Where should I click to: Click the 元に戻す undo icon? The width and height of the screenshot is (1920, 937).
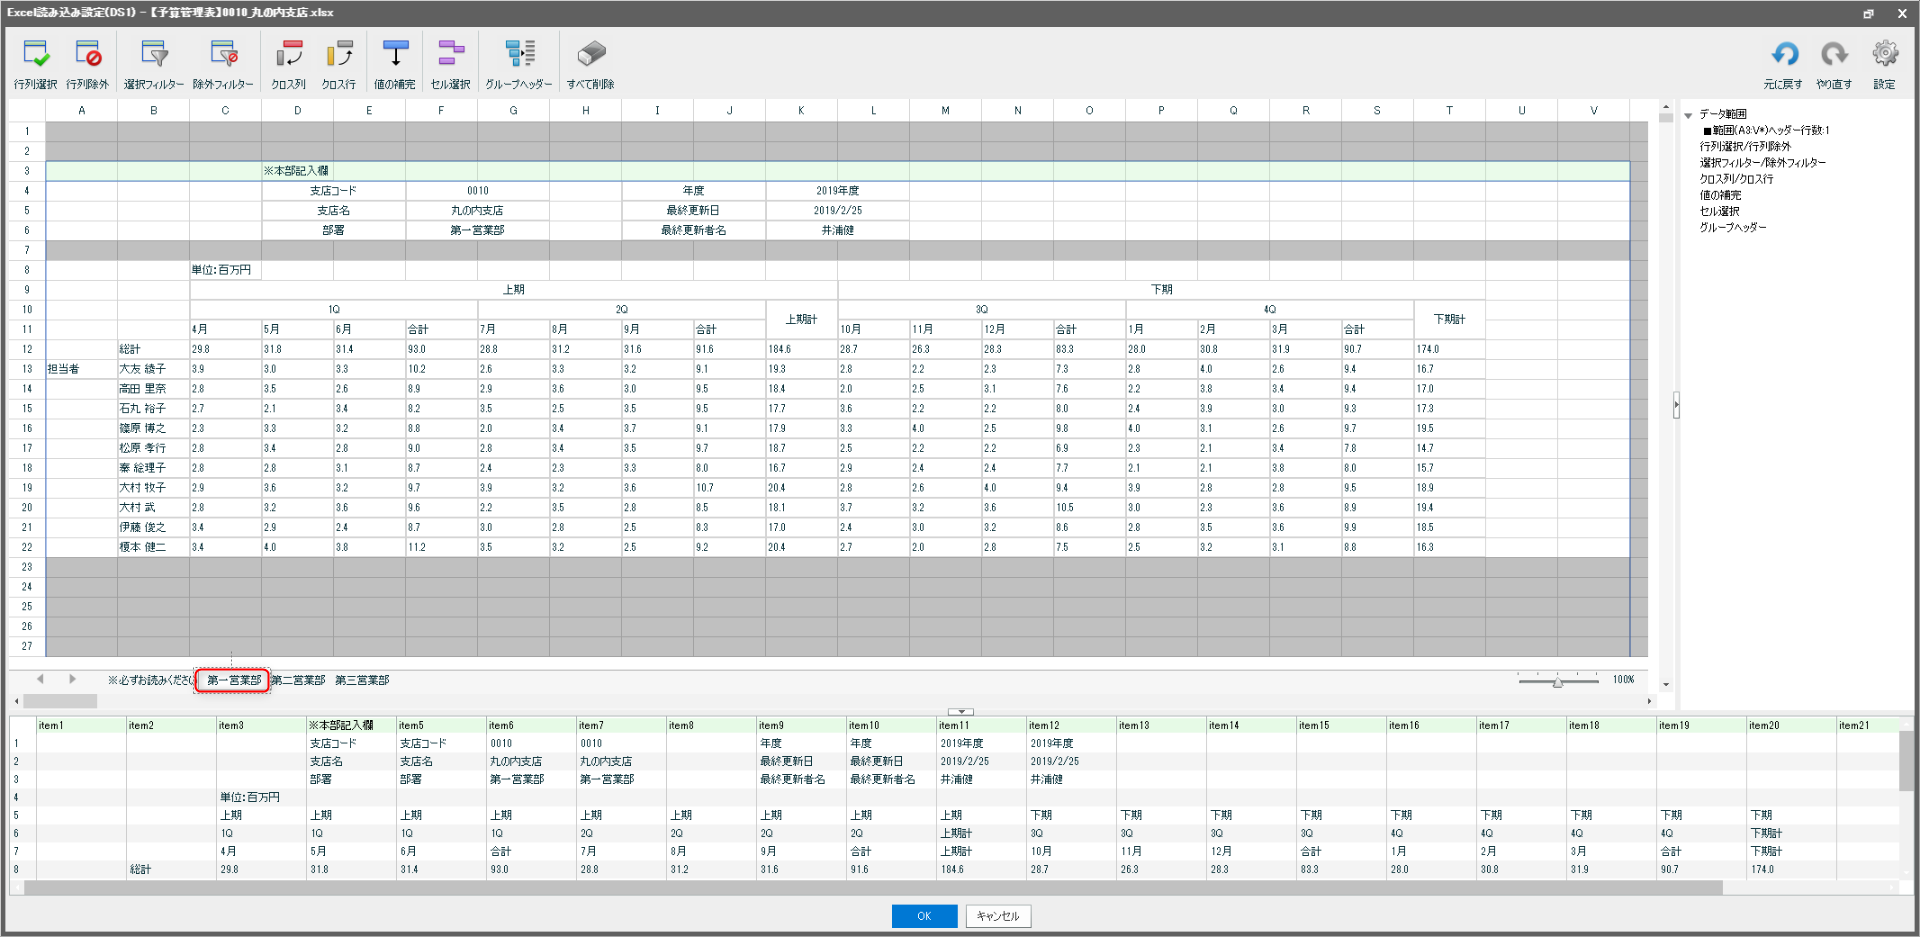[1784, 62]
